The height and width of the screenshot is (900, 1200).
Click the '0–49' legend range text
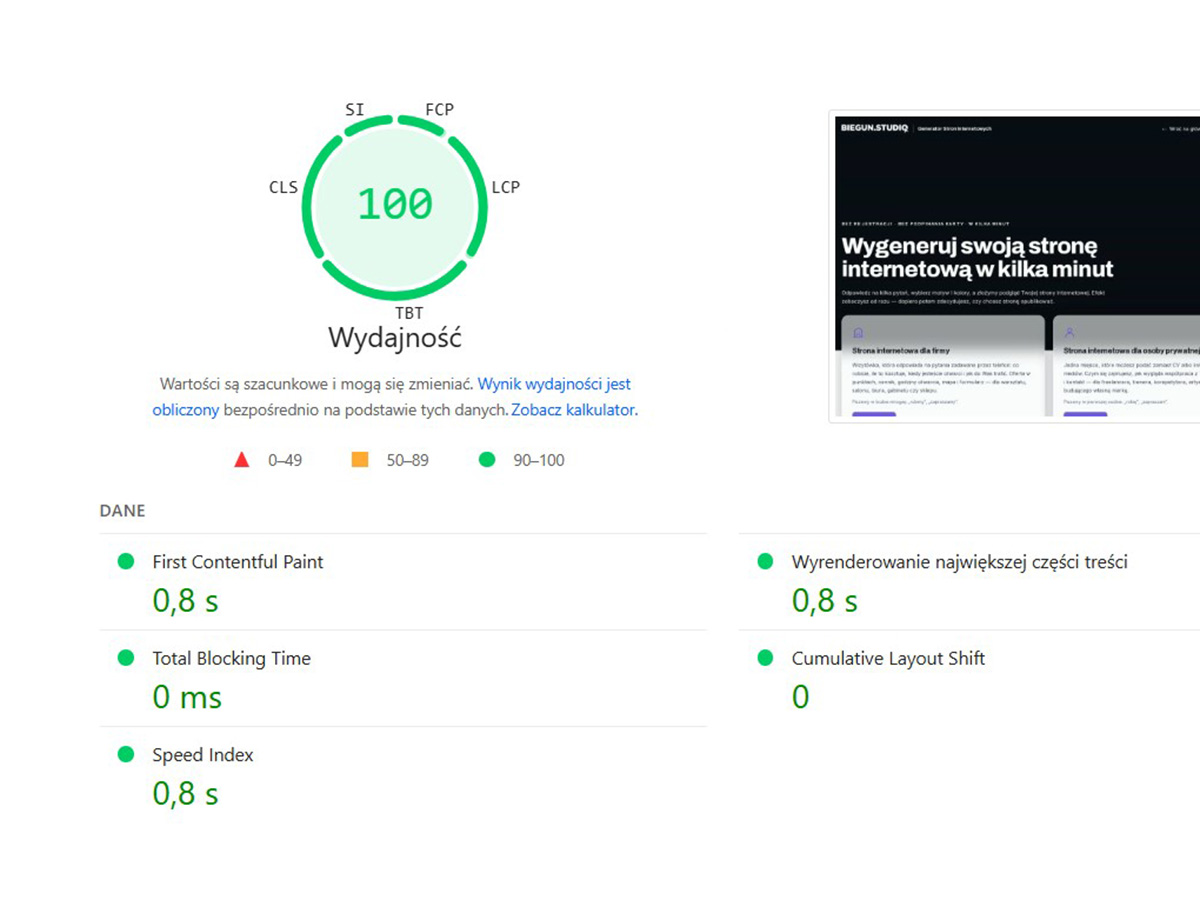[x=285, y=460]
